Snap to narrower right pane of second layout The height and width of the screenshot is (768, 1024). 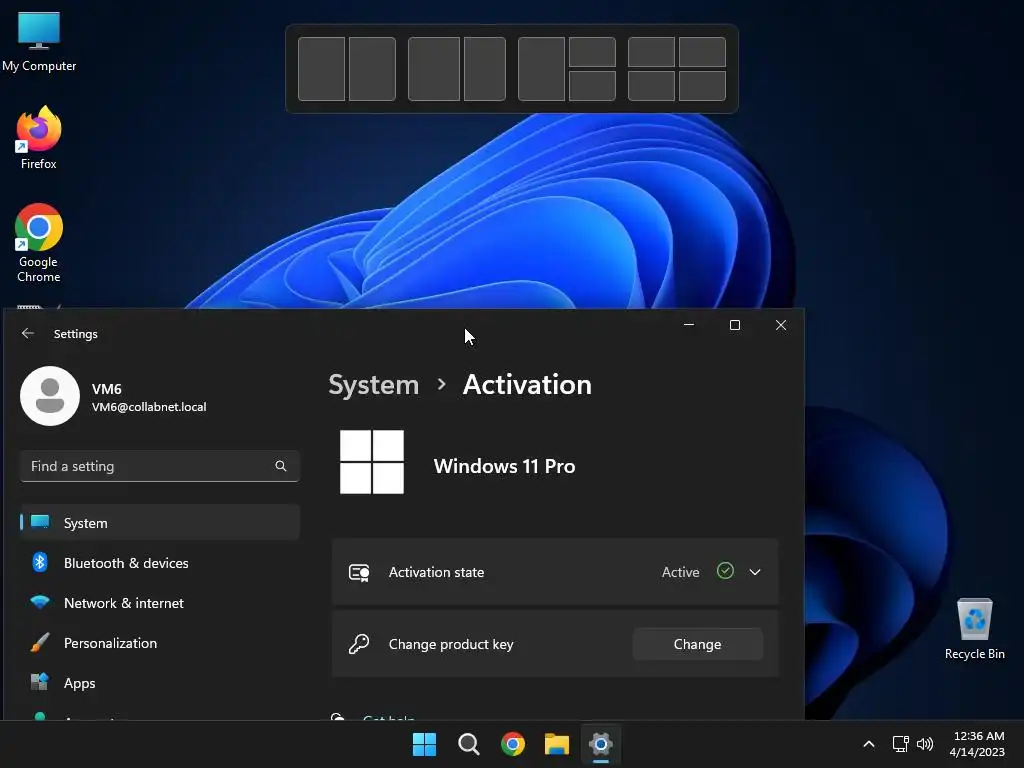[x=485, y=69]
